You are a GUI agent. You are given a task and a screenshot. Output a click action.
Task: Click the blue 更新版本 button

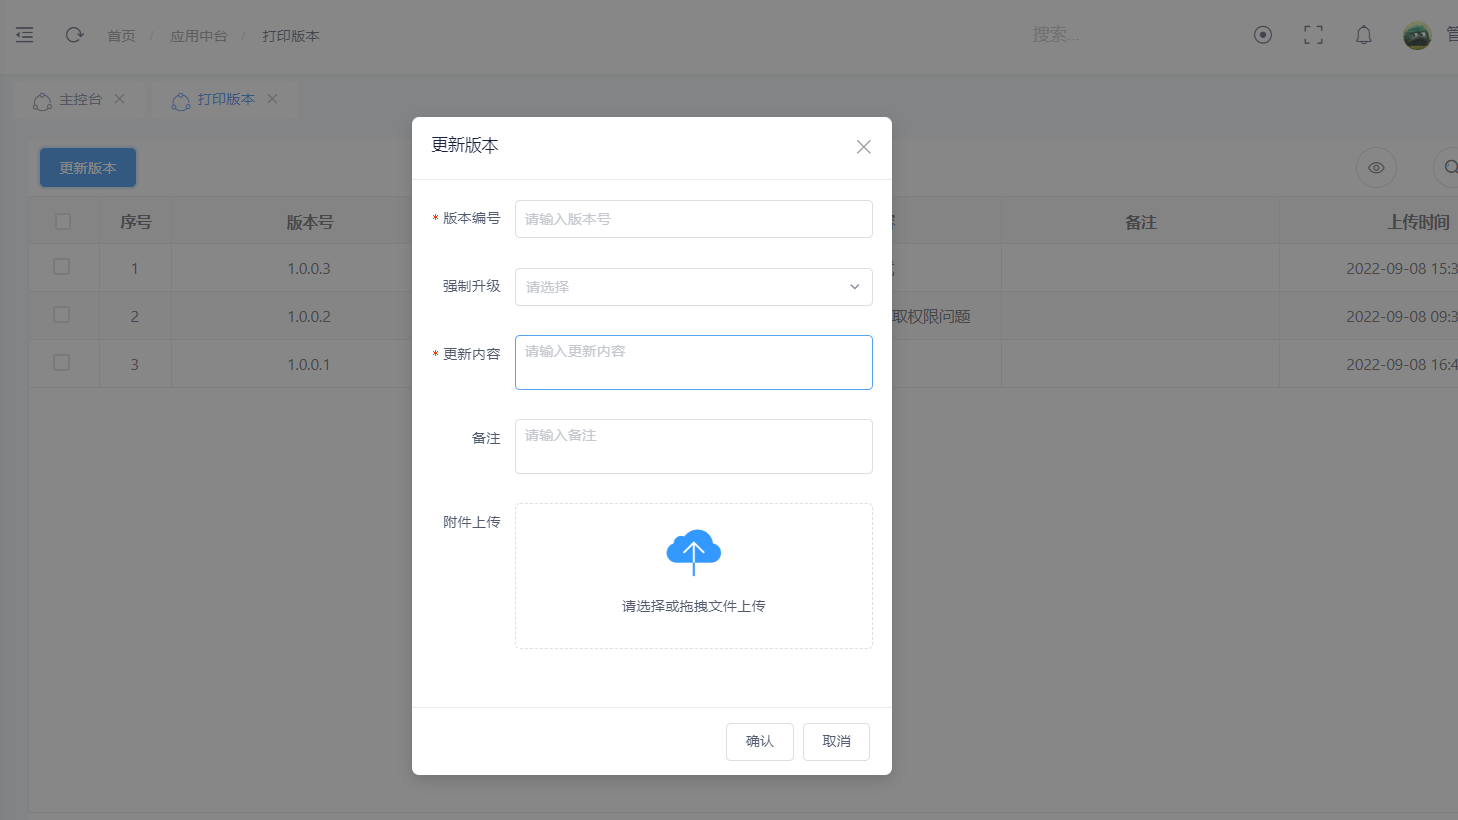coord(88,168)
